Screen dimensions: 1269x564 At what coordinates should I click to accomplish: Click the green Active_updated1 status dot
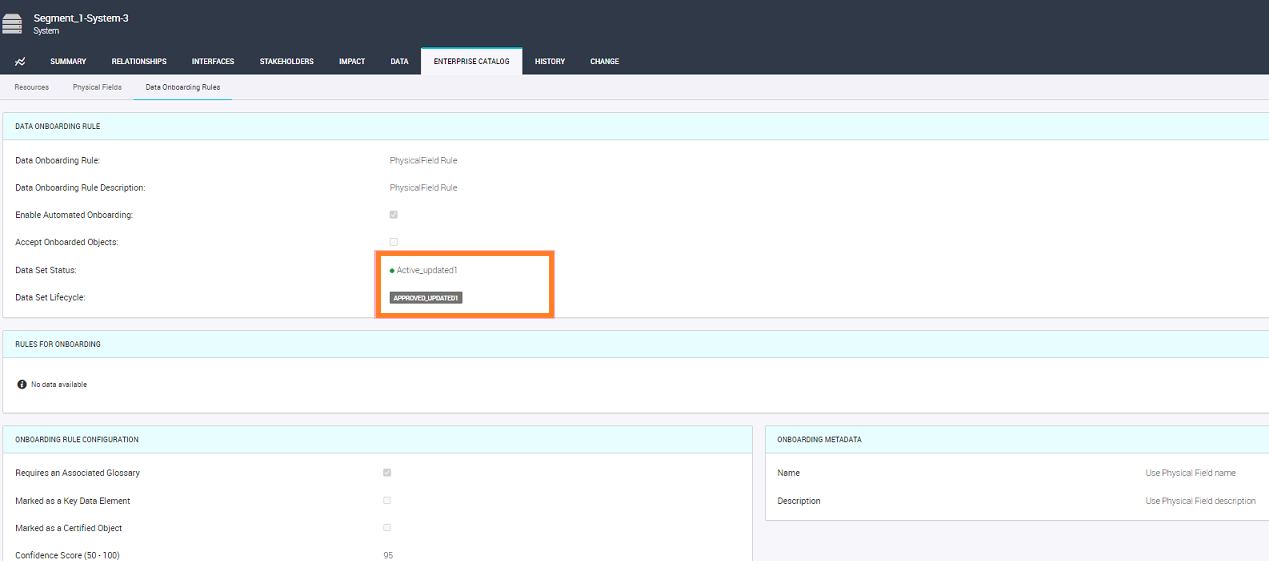392,270
